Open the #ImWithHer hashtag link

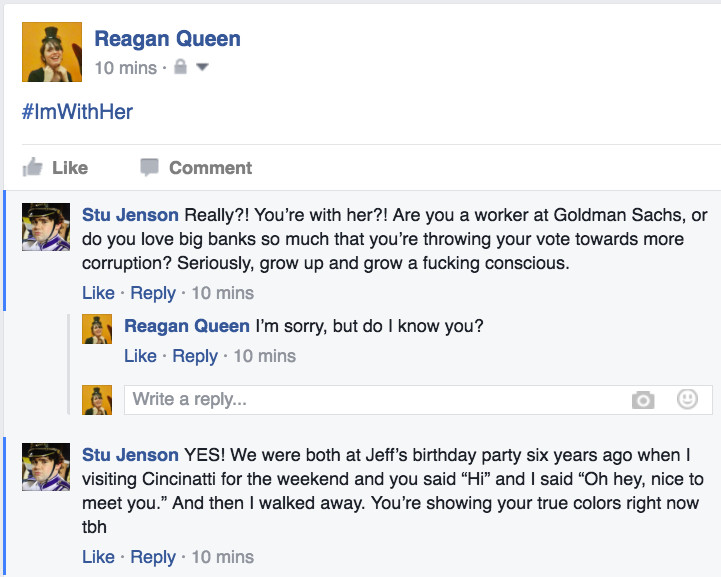point(77,112)
